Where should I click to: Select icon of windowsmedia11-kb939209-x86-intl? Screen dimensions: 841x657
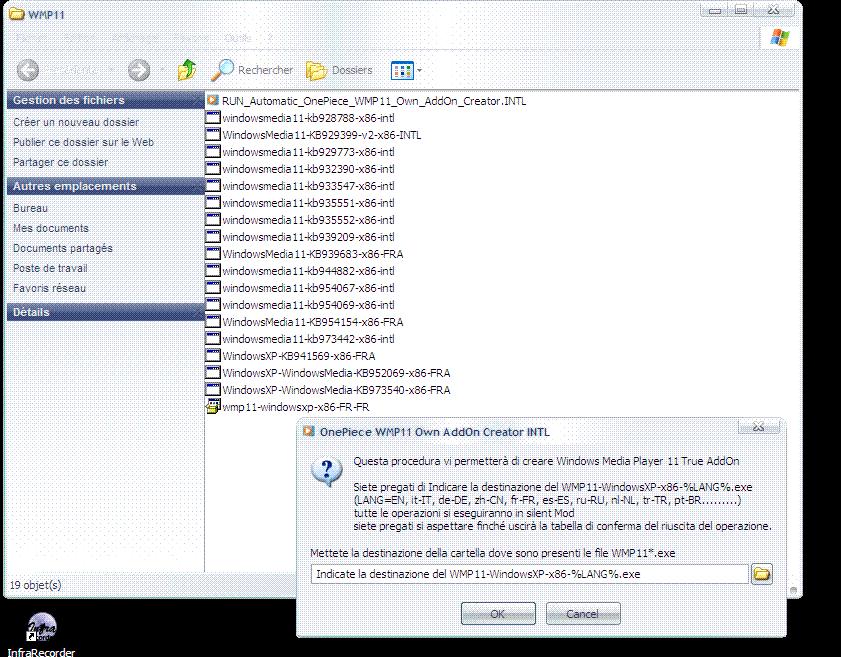(213, 237)
